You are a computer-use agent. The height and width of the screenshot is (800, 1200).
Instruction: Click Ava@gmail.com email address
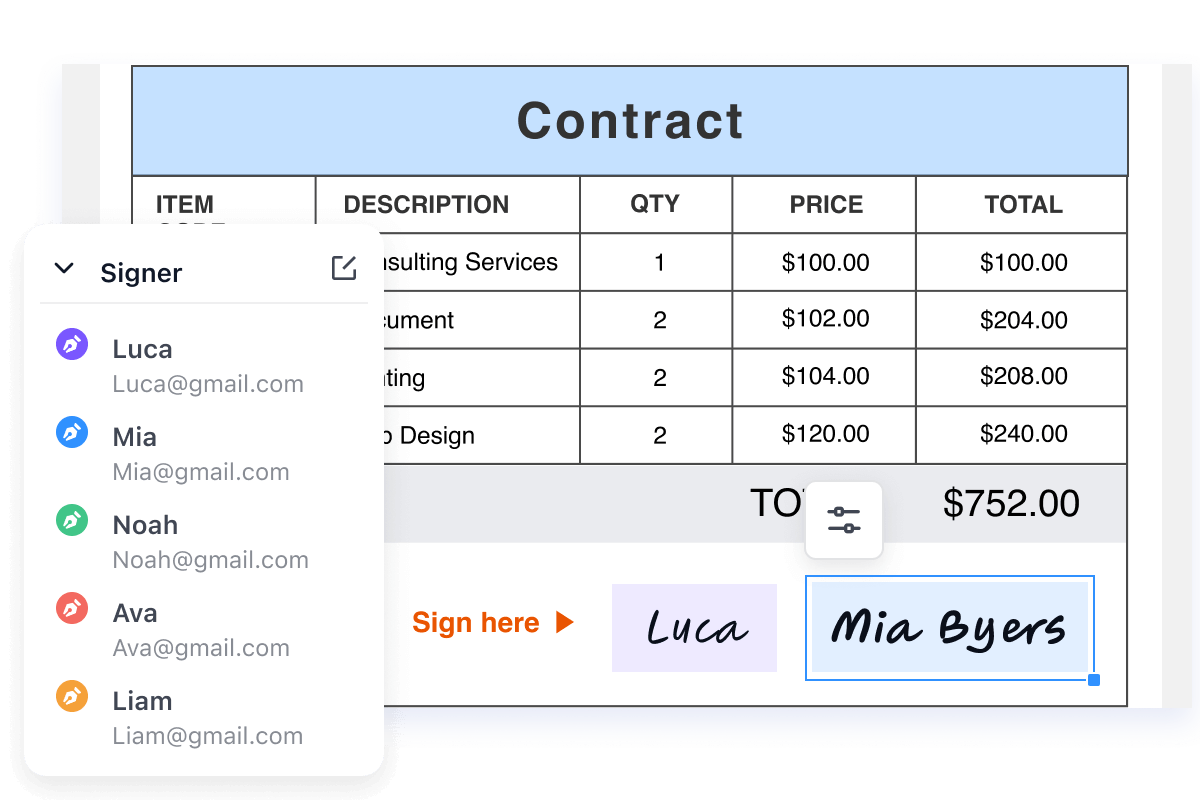click(x=201, y=648)
